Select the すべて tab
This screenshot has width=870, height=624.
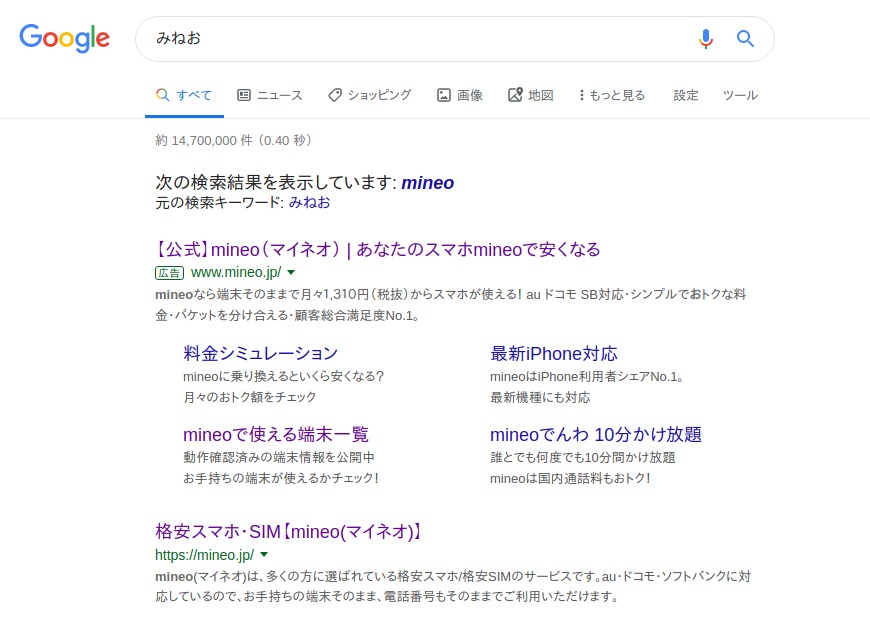[184, 95]
